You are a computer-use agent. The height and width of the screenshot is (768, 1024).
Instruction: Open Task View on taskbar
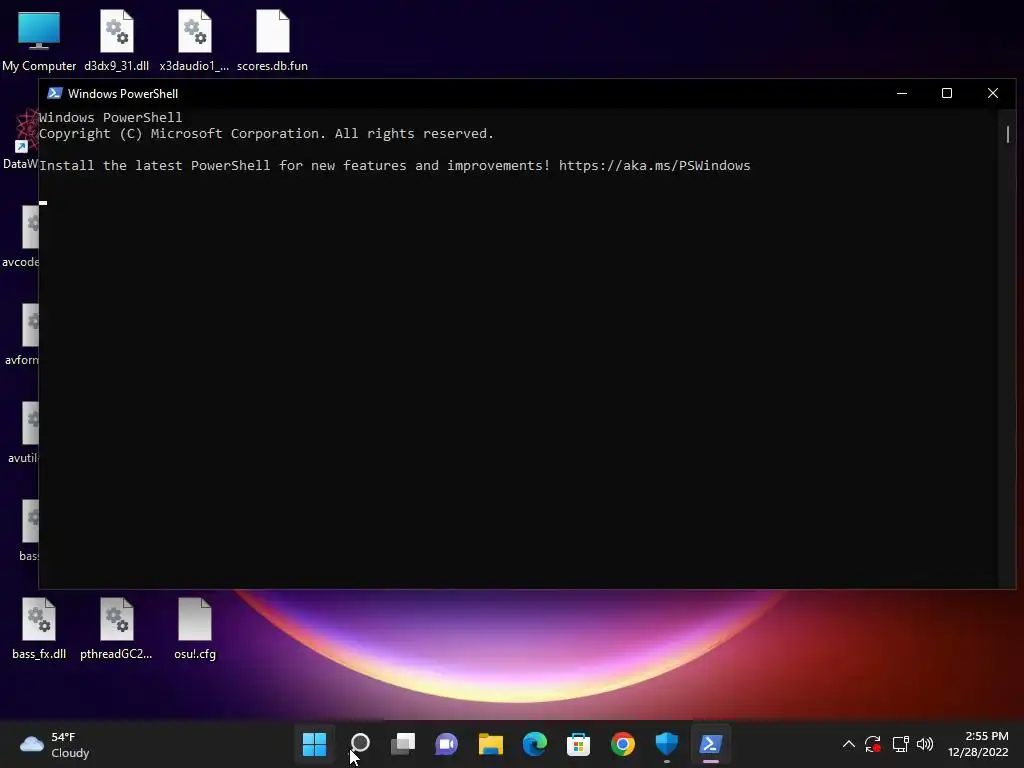coord(403,744)
